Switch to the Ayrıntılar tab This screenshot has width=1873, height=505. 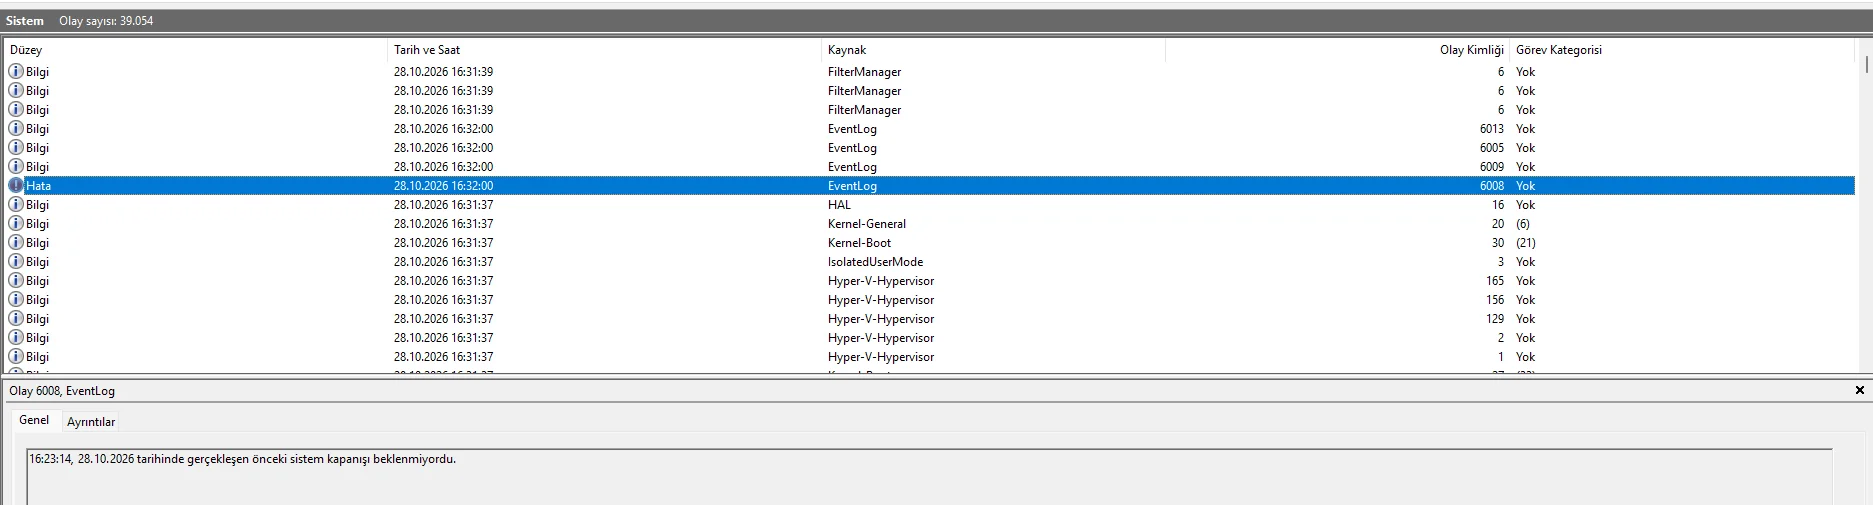tap(91, 422)
